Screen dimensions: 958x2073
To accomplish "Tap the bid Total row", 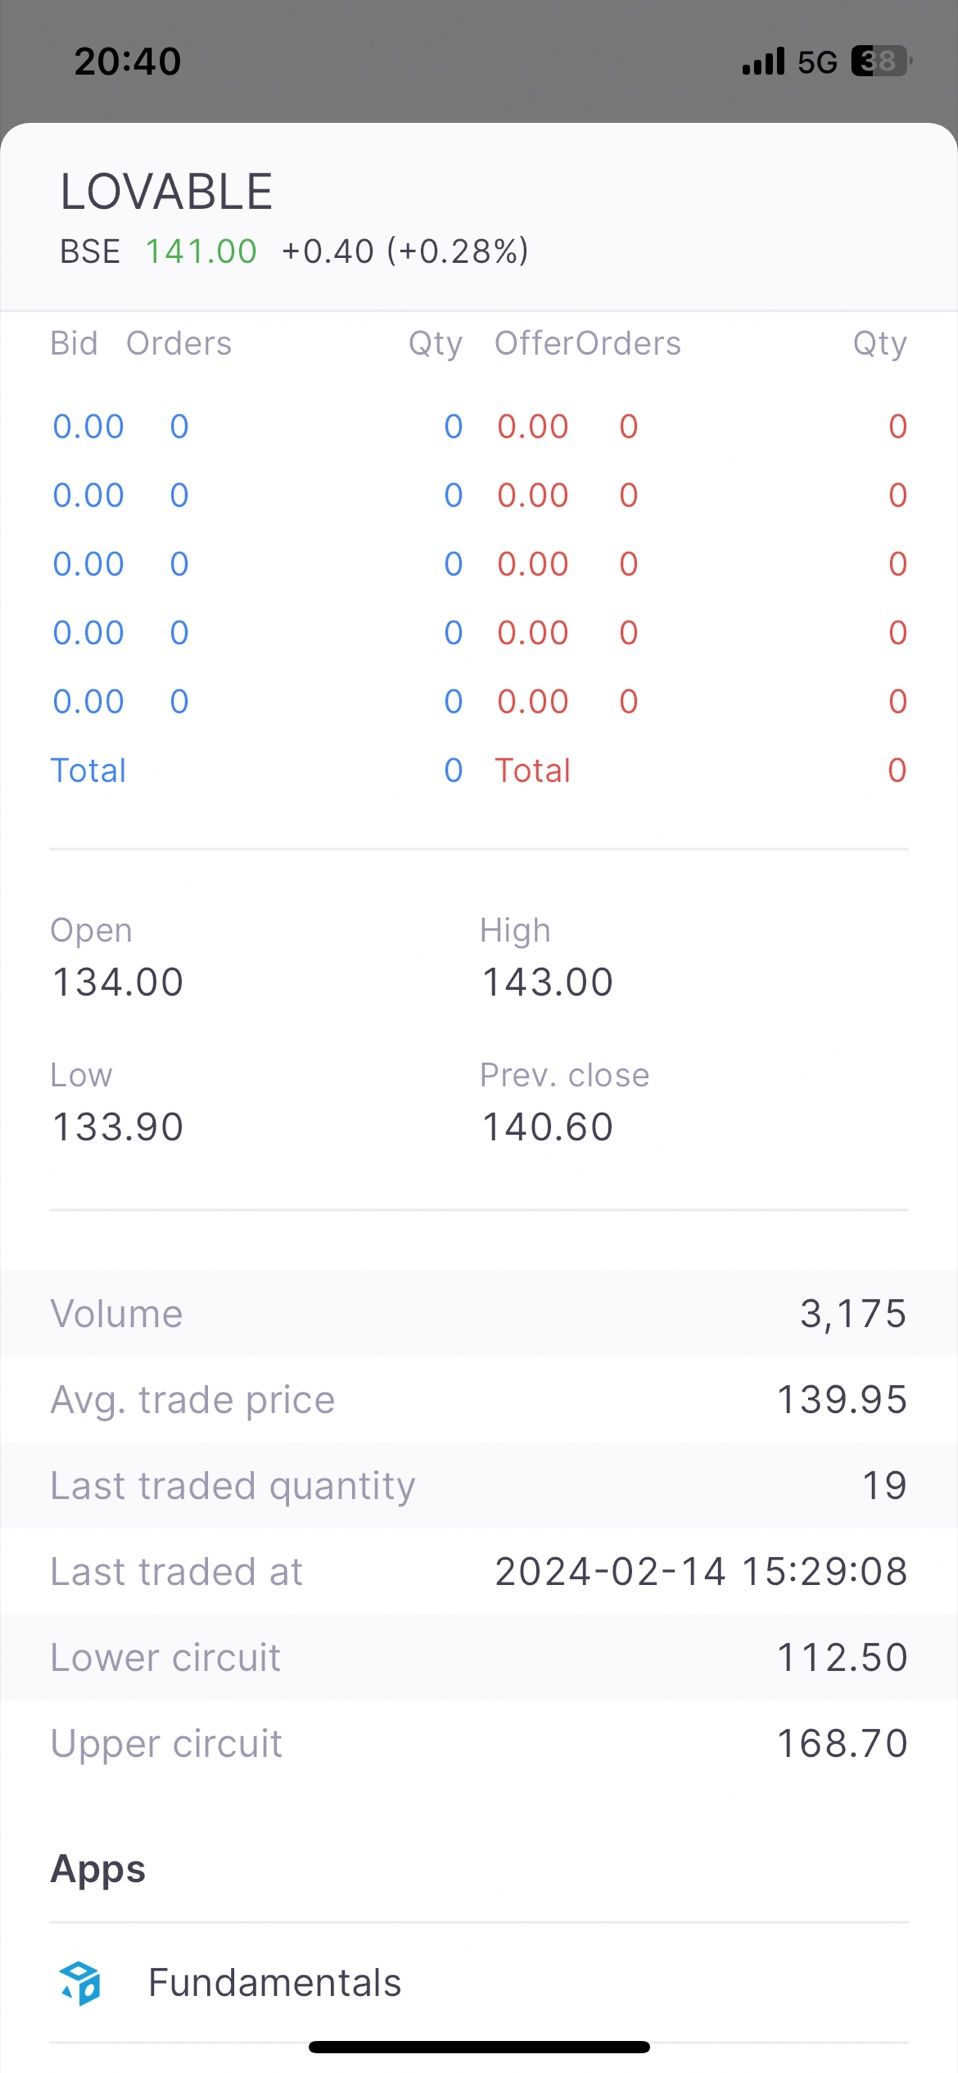I will click(257, 771).
